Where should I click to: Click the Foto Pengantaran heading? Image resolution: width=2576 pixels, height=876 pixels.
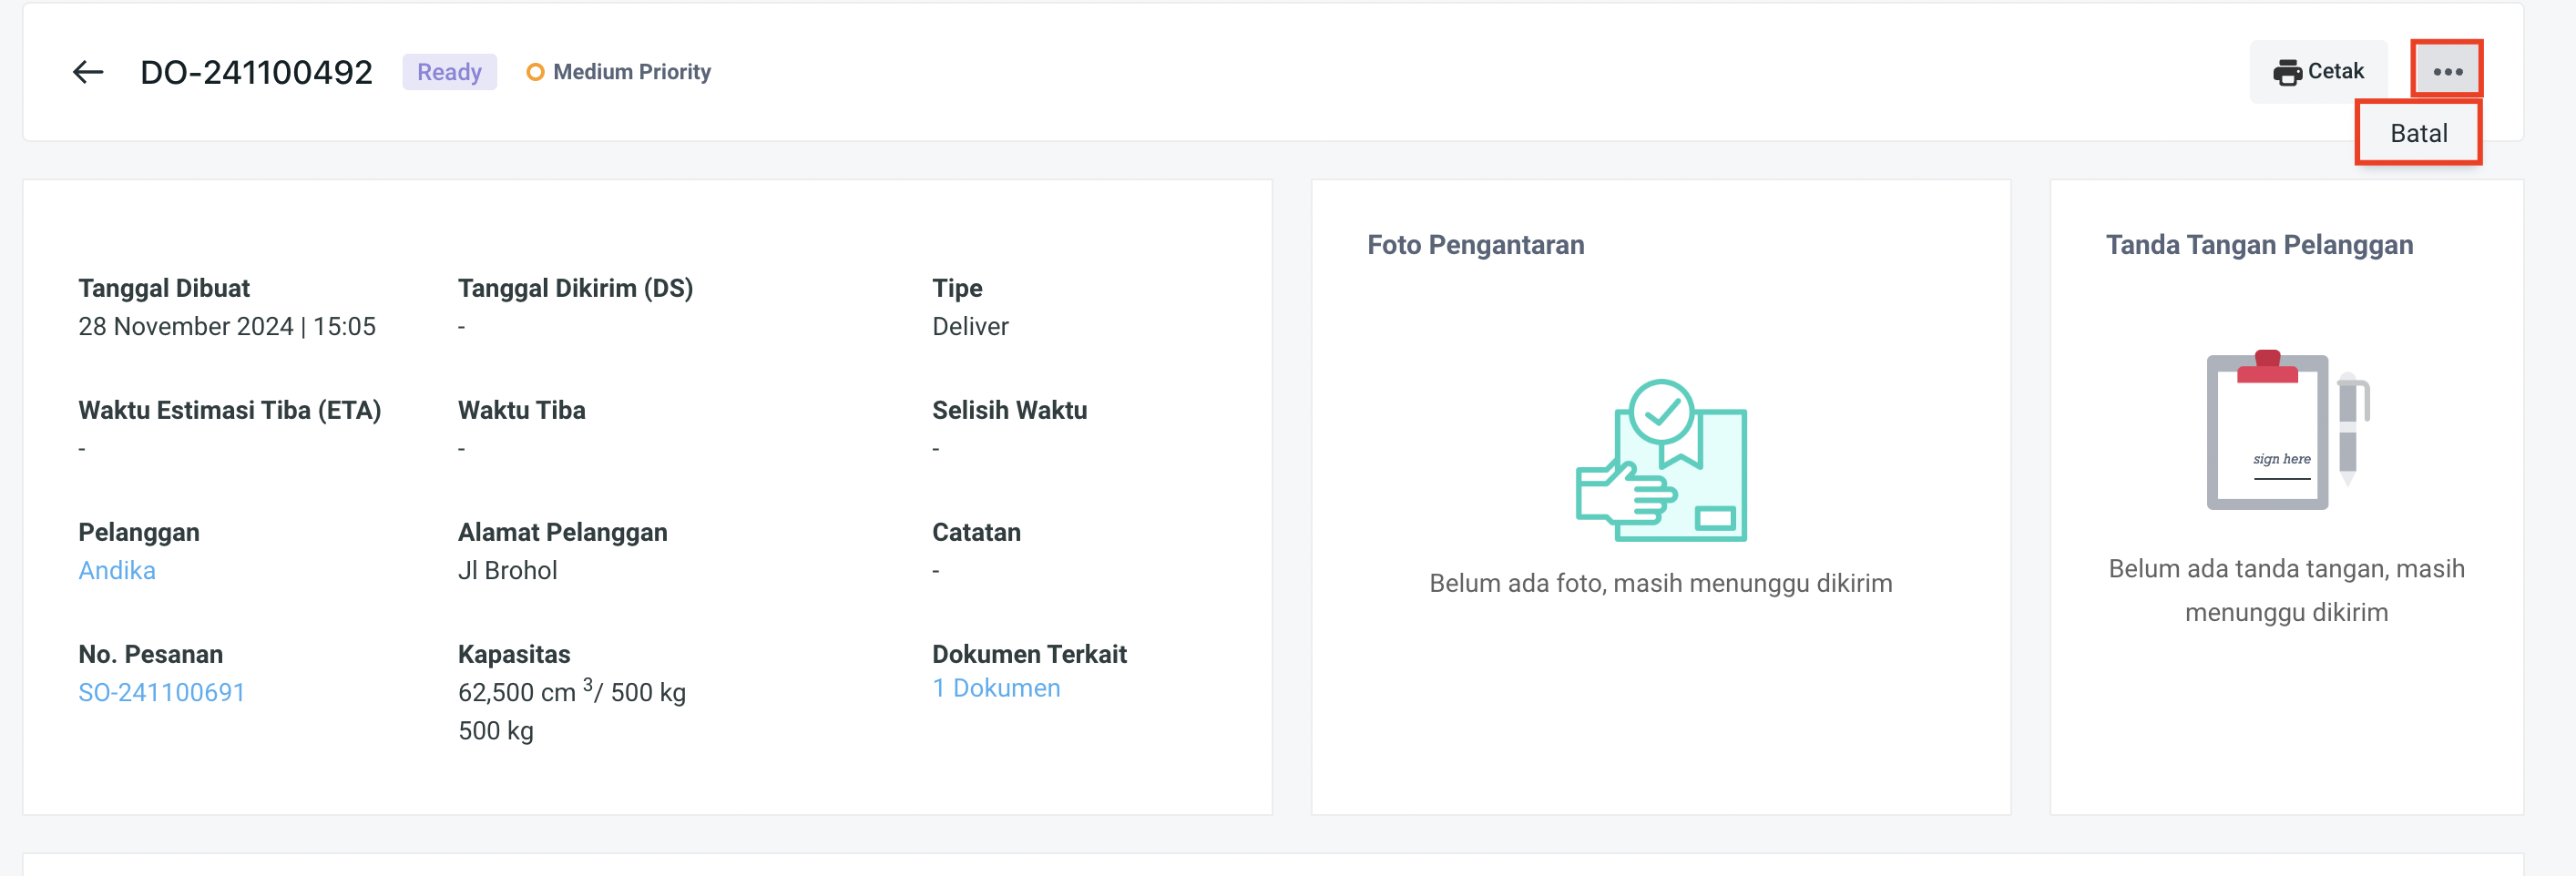(x=1475, y=245)
